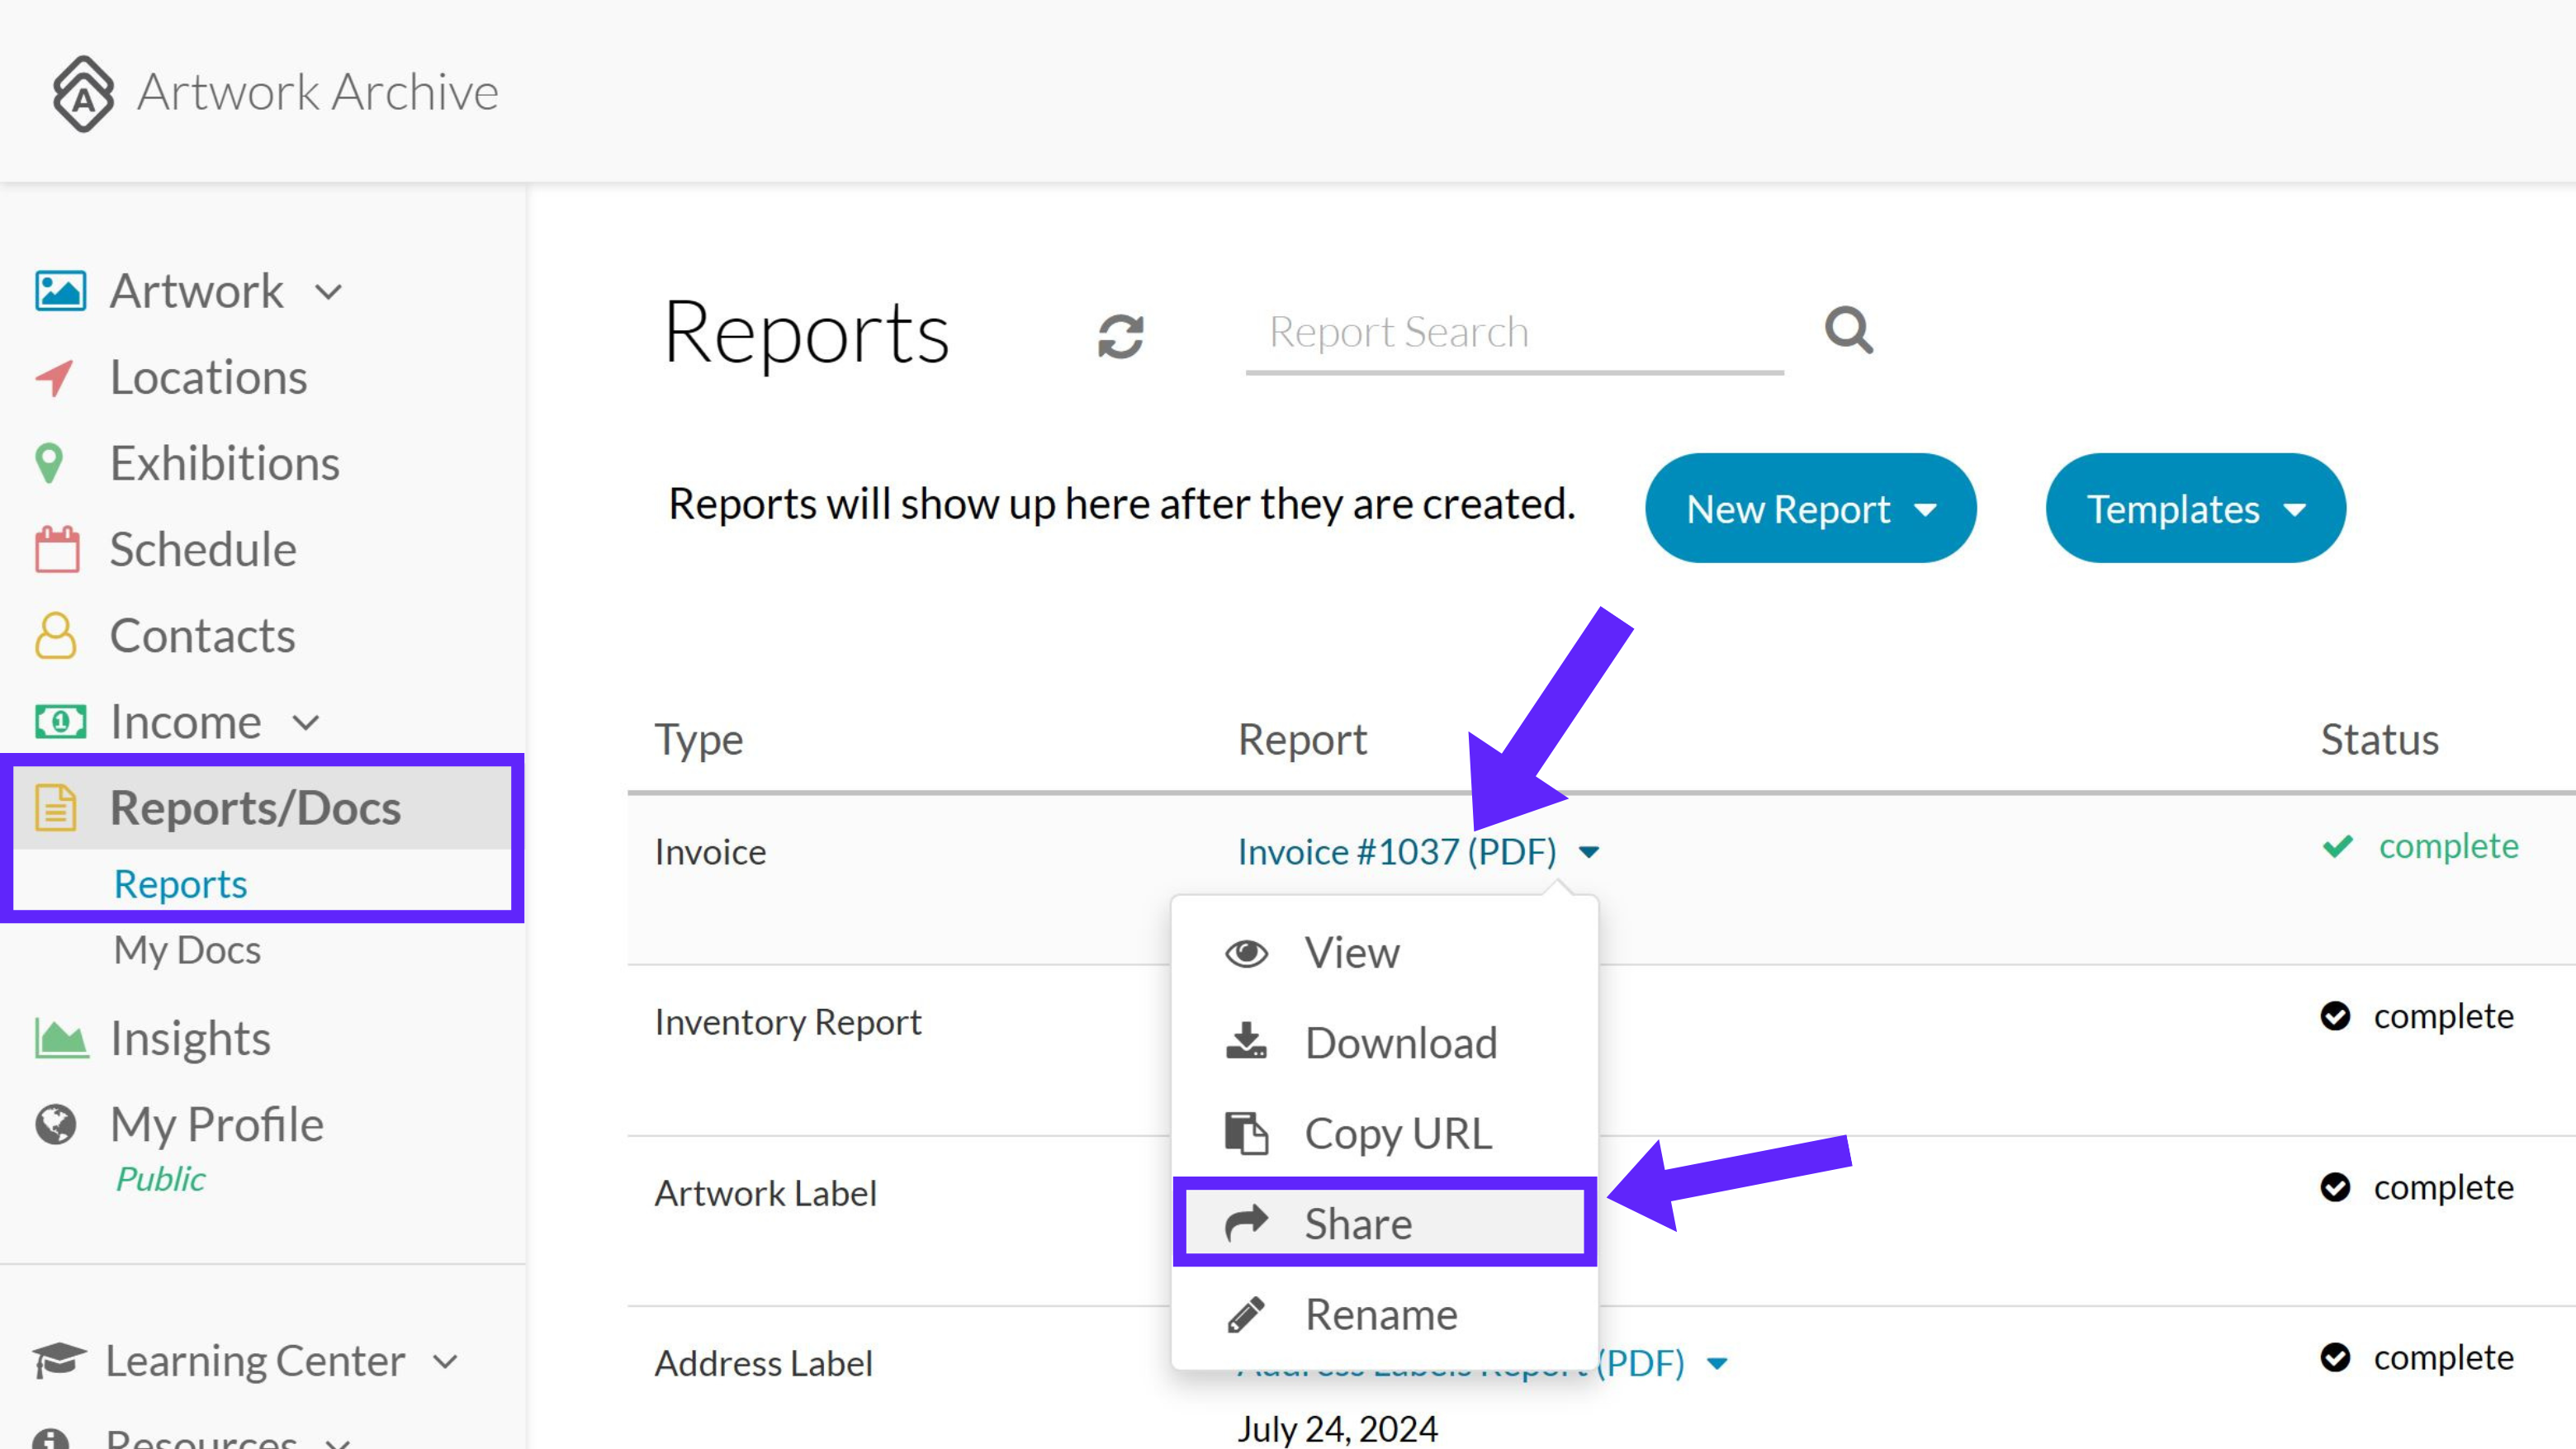Click the Artwork Archive logo icon
Image resolution: width=2576 pixels, height=1449 pixels.
83,93
